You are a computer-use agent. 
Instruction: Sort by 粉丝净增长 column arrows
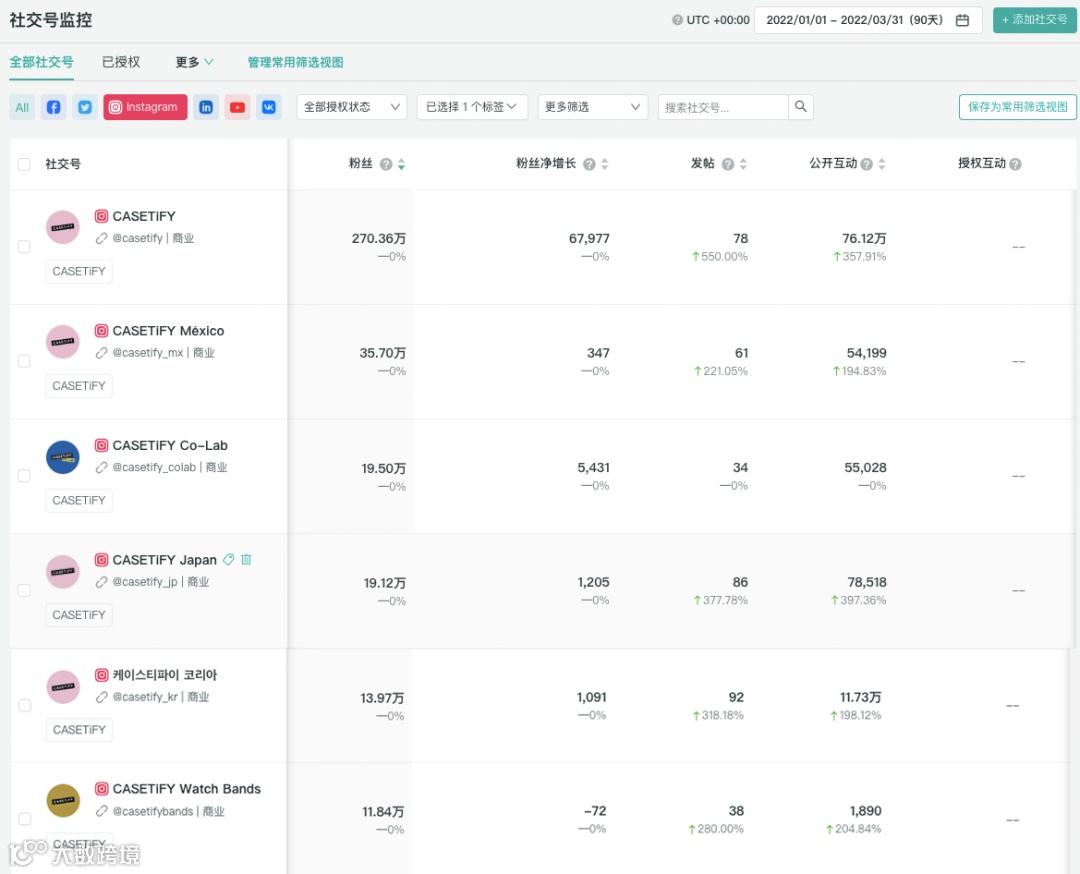605,164
